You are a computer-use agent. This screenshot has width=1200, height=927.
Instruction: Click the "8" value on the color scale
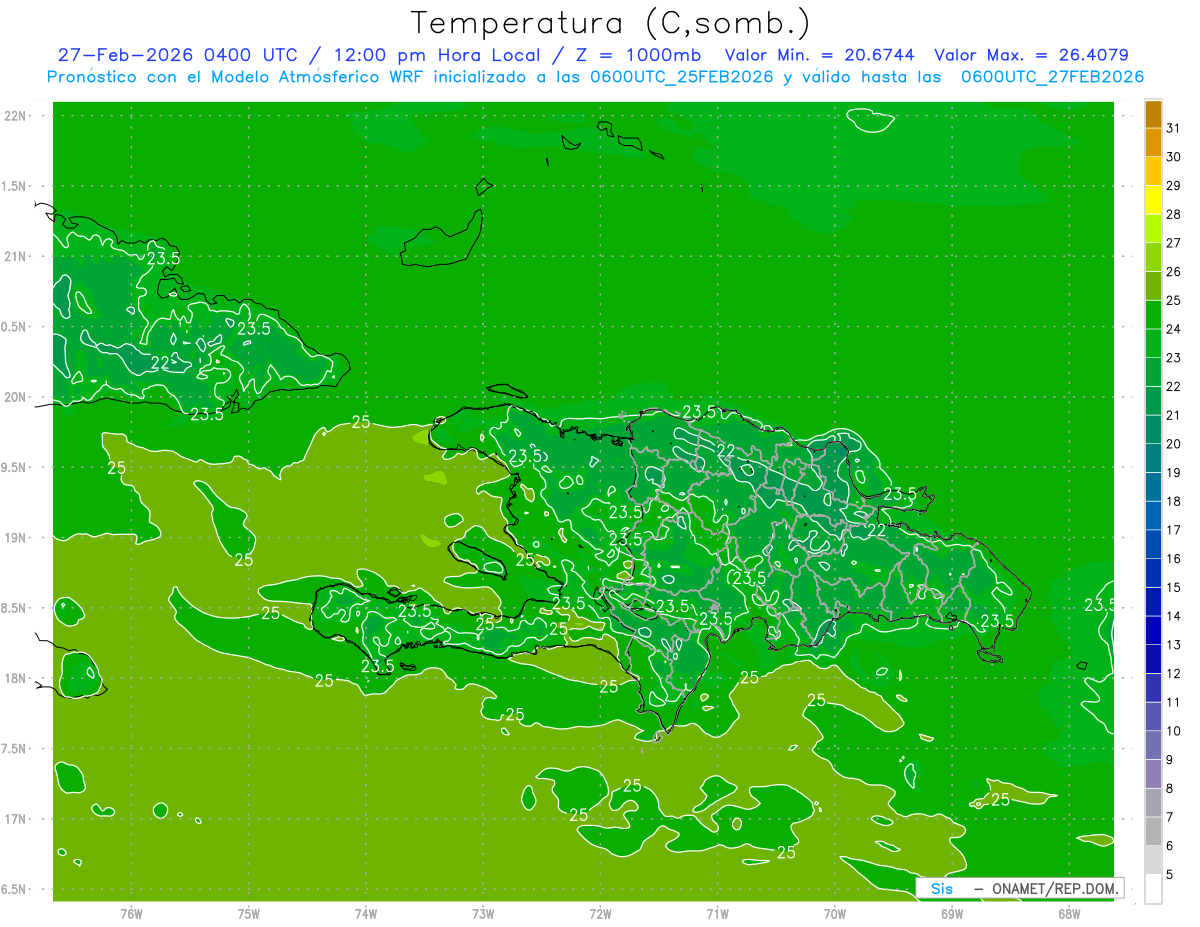tap(1170, 788)
